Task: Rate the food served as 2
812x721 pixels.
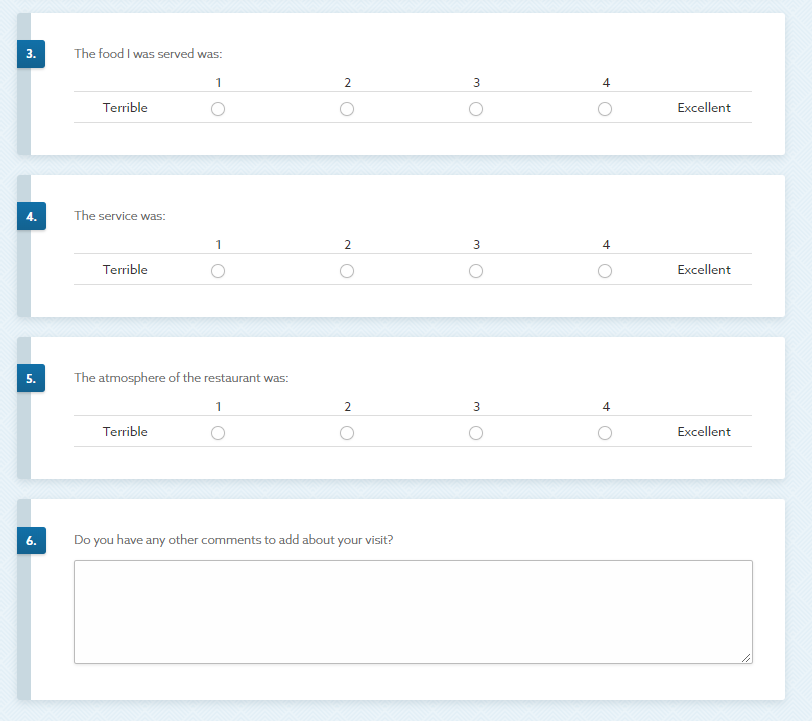Action: (x=347, y=109)
